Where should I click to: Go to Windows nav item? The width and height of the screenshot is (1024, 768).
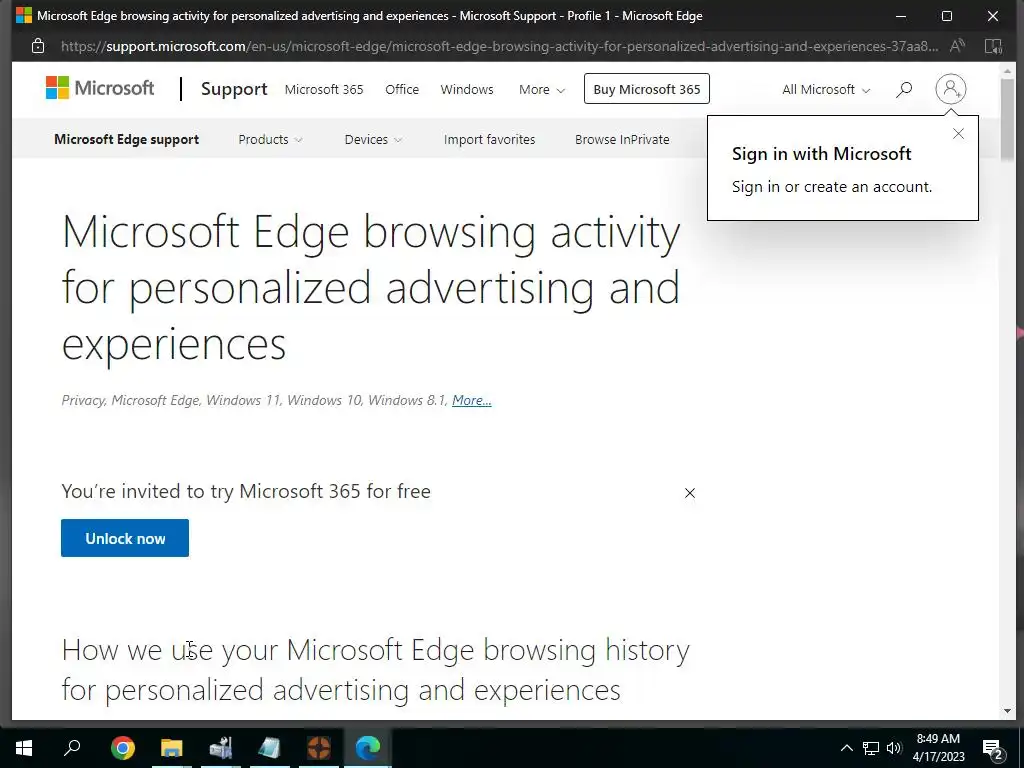click(467, 89)
